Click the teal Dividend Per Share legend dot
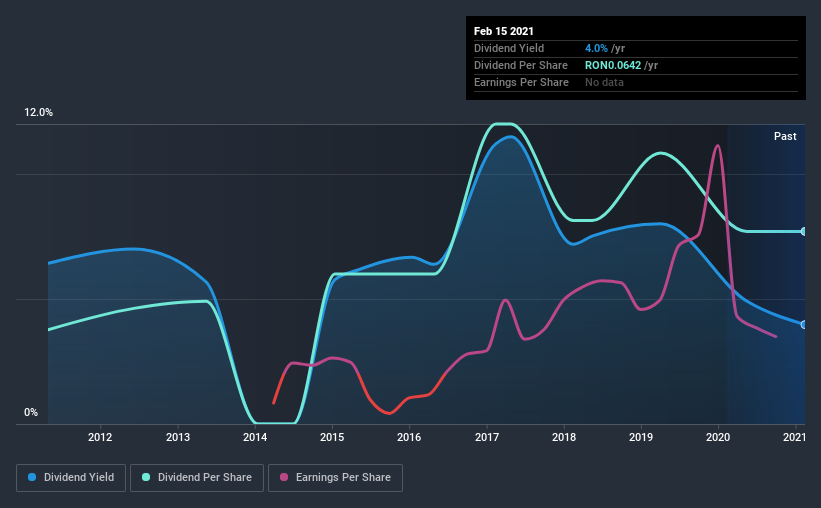The width and height of the screenshot is (821, 508). coord(146,477)
